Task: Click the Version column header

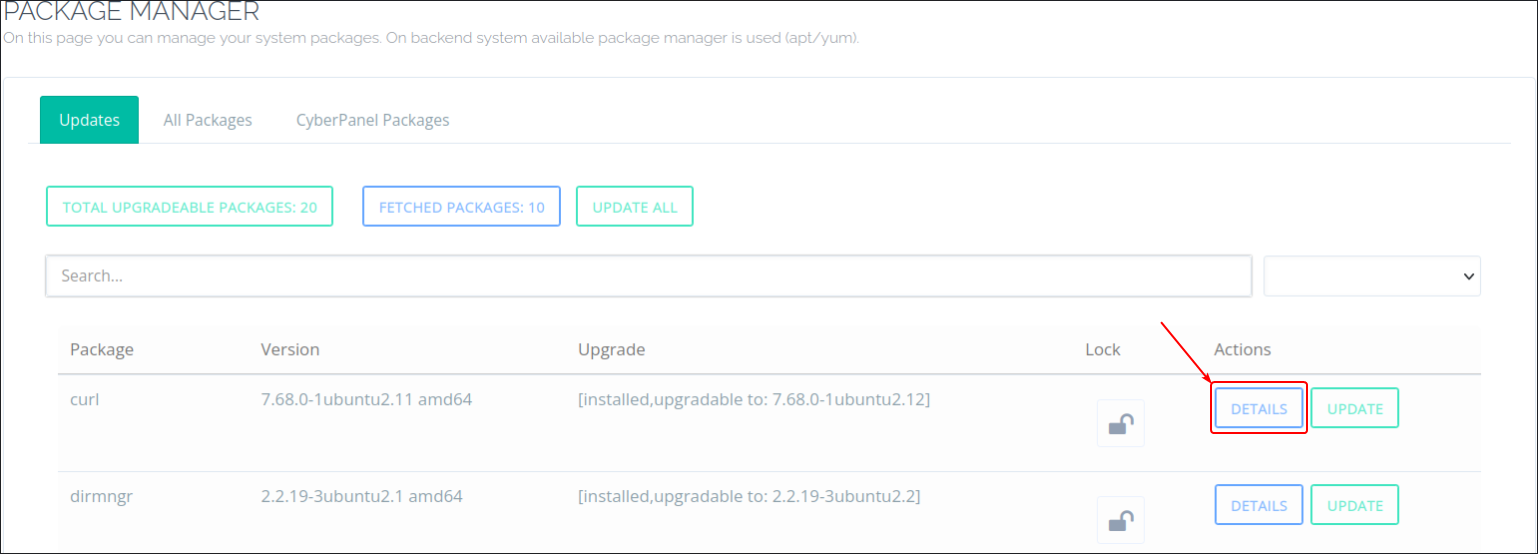Action: [x=290, y=349]
